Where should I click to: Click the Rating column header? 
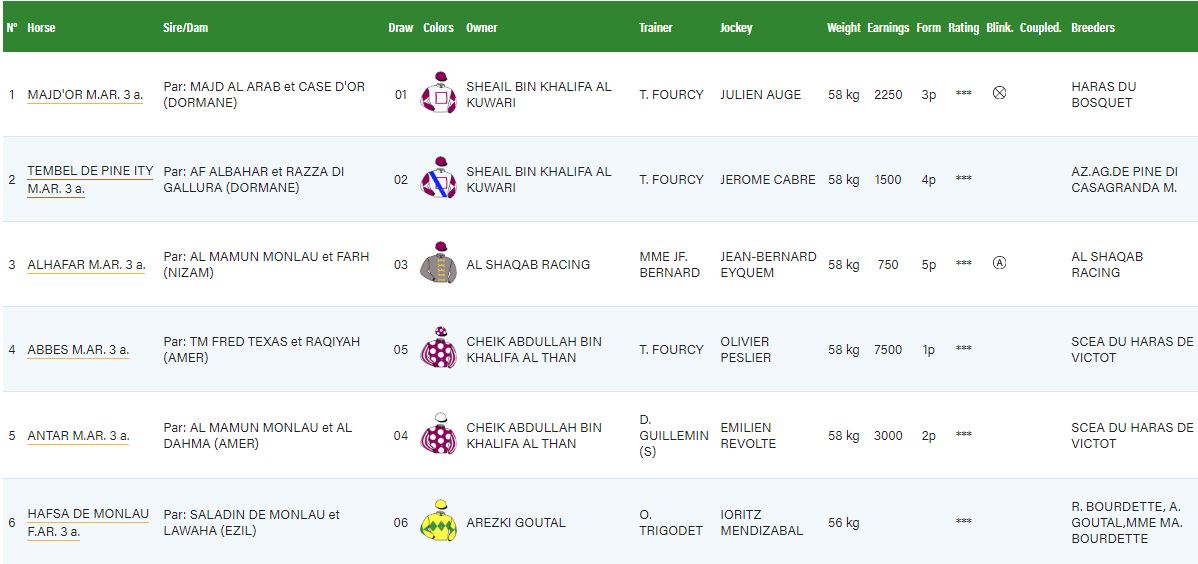(963, 28)
